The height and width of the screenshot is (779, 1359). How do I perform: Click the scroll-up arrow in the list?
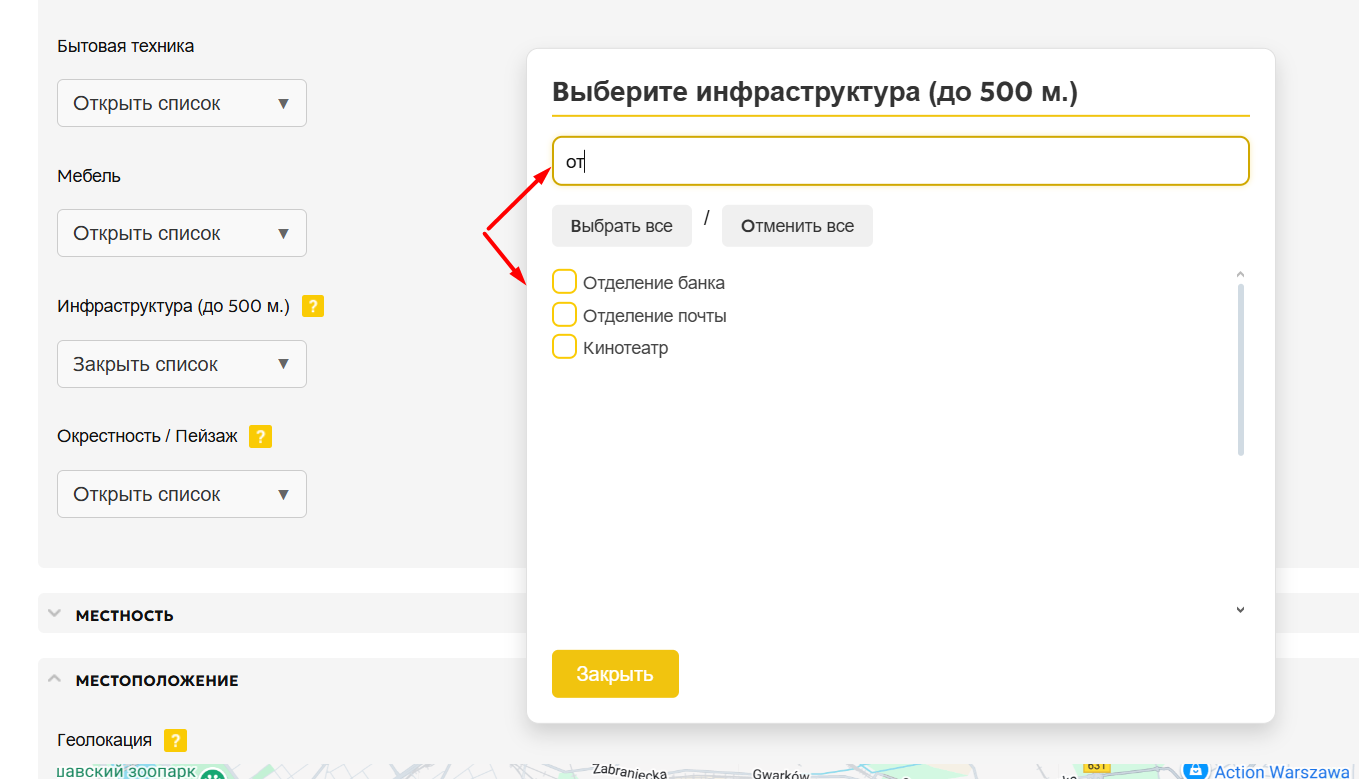click(x=1240, y=274)
